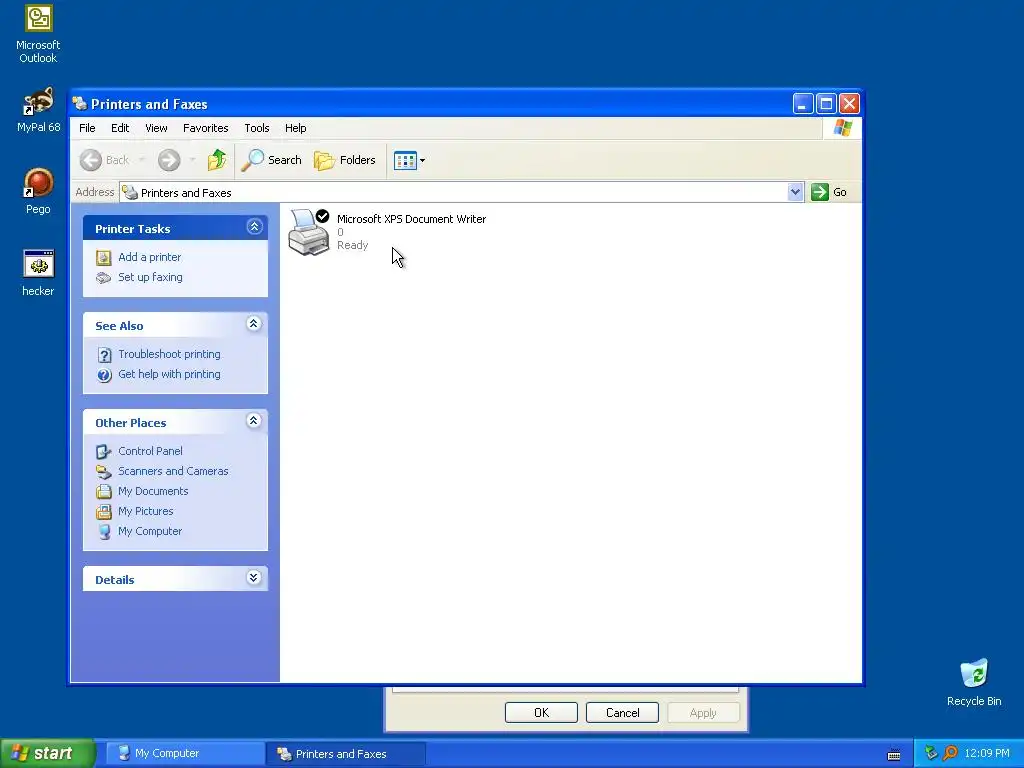Image resolution: width=1024 pixels, height=768 pixels.
Task: Click the Back navigation button
Action: (x=106, y=160)
